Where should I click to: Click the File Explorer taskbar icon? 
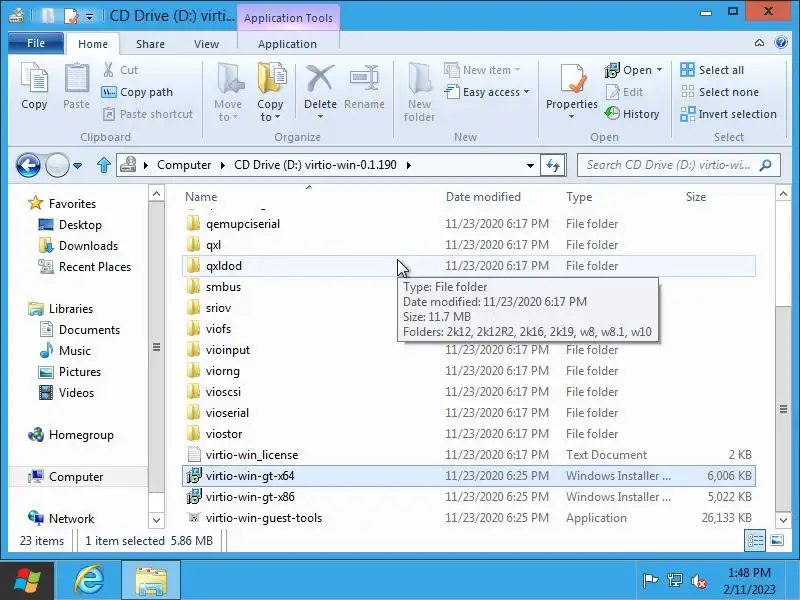(x=151, y=581)
